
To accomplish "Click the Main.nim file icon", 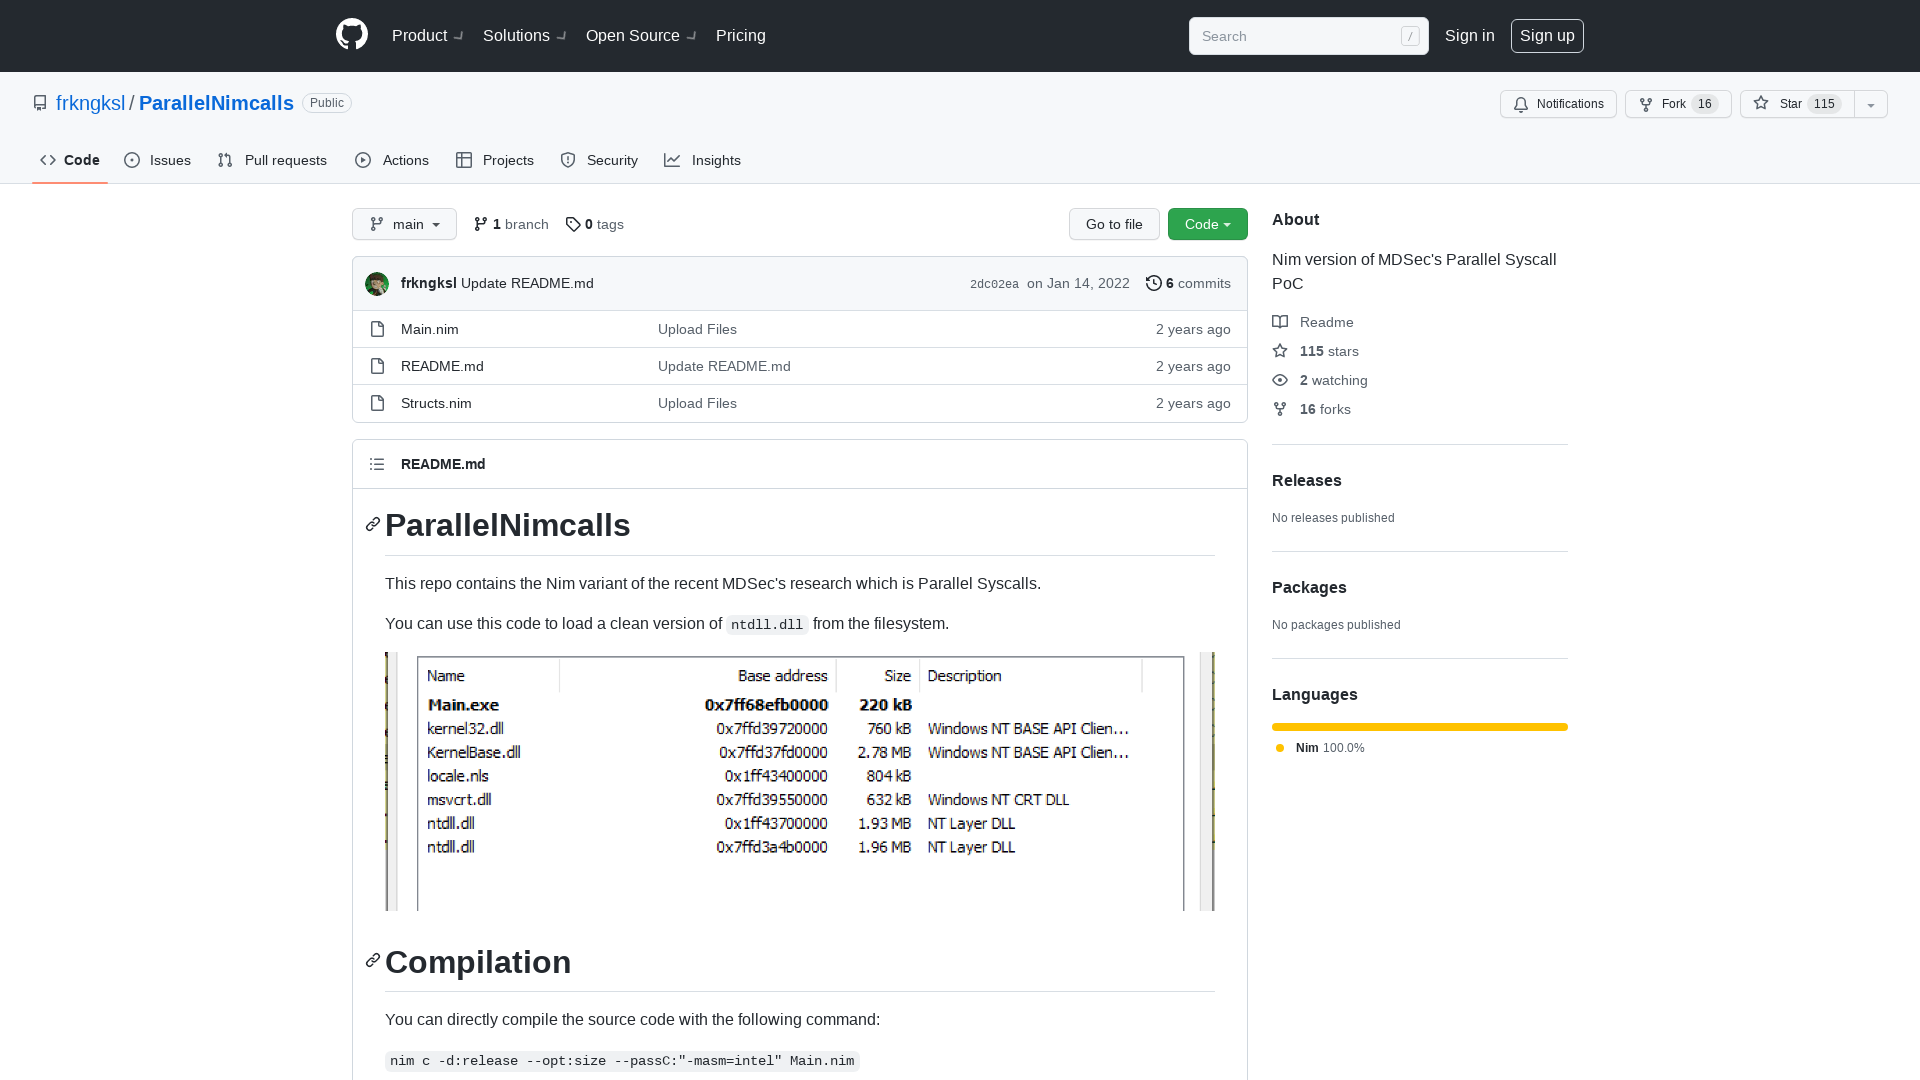I will point(377,329).
